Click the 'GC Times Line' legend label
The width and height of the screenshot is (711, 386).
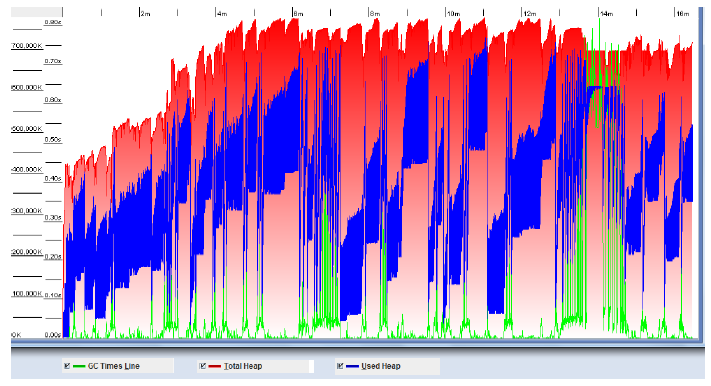click(x=114, y=366)
